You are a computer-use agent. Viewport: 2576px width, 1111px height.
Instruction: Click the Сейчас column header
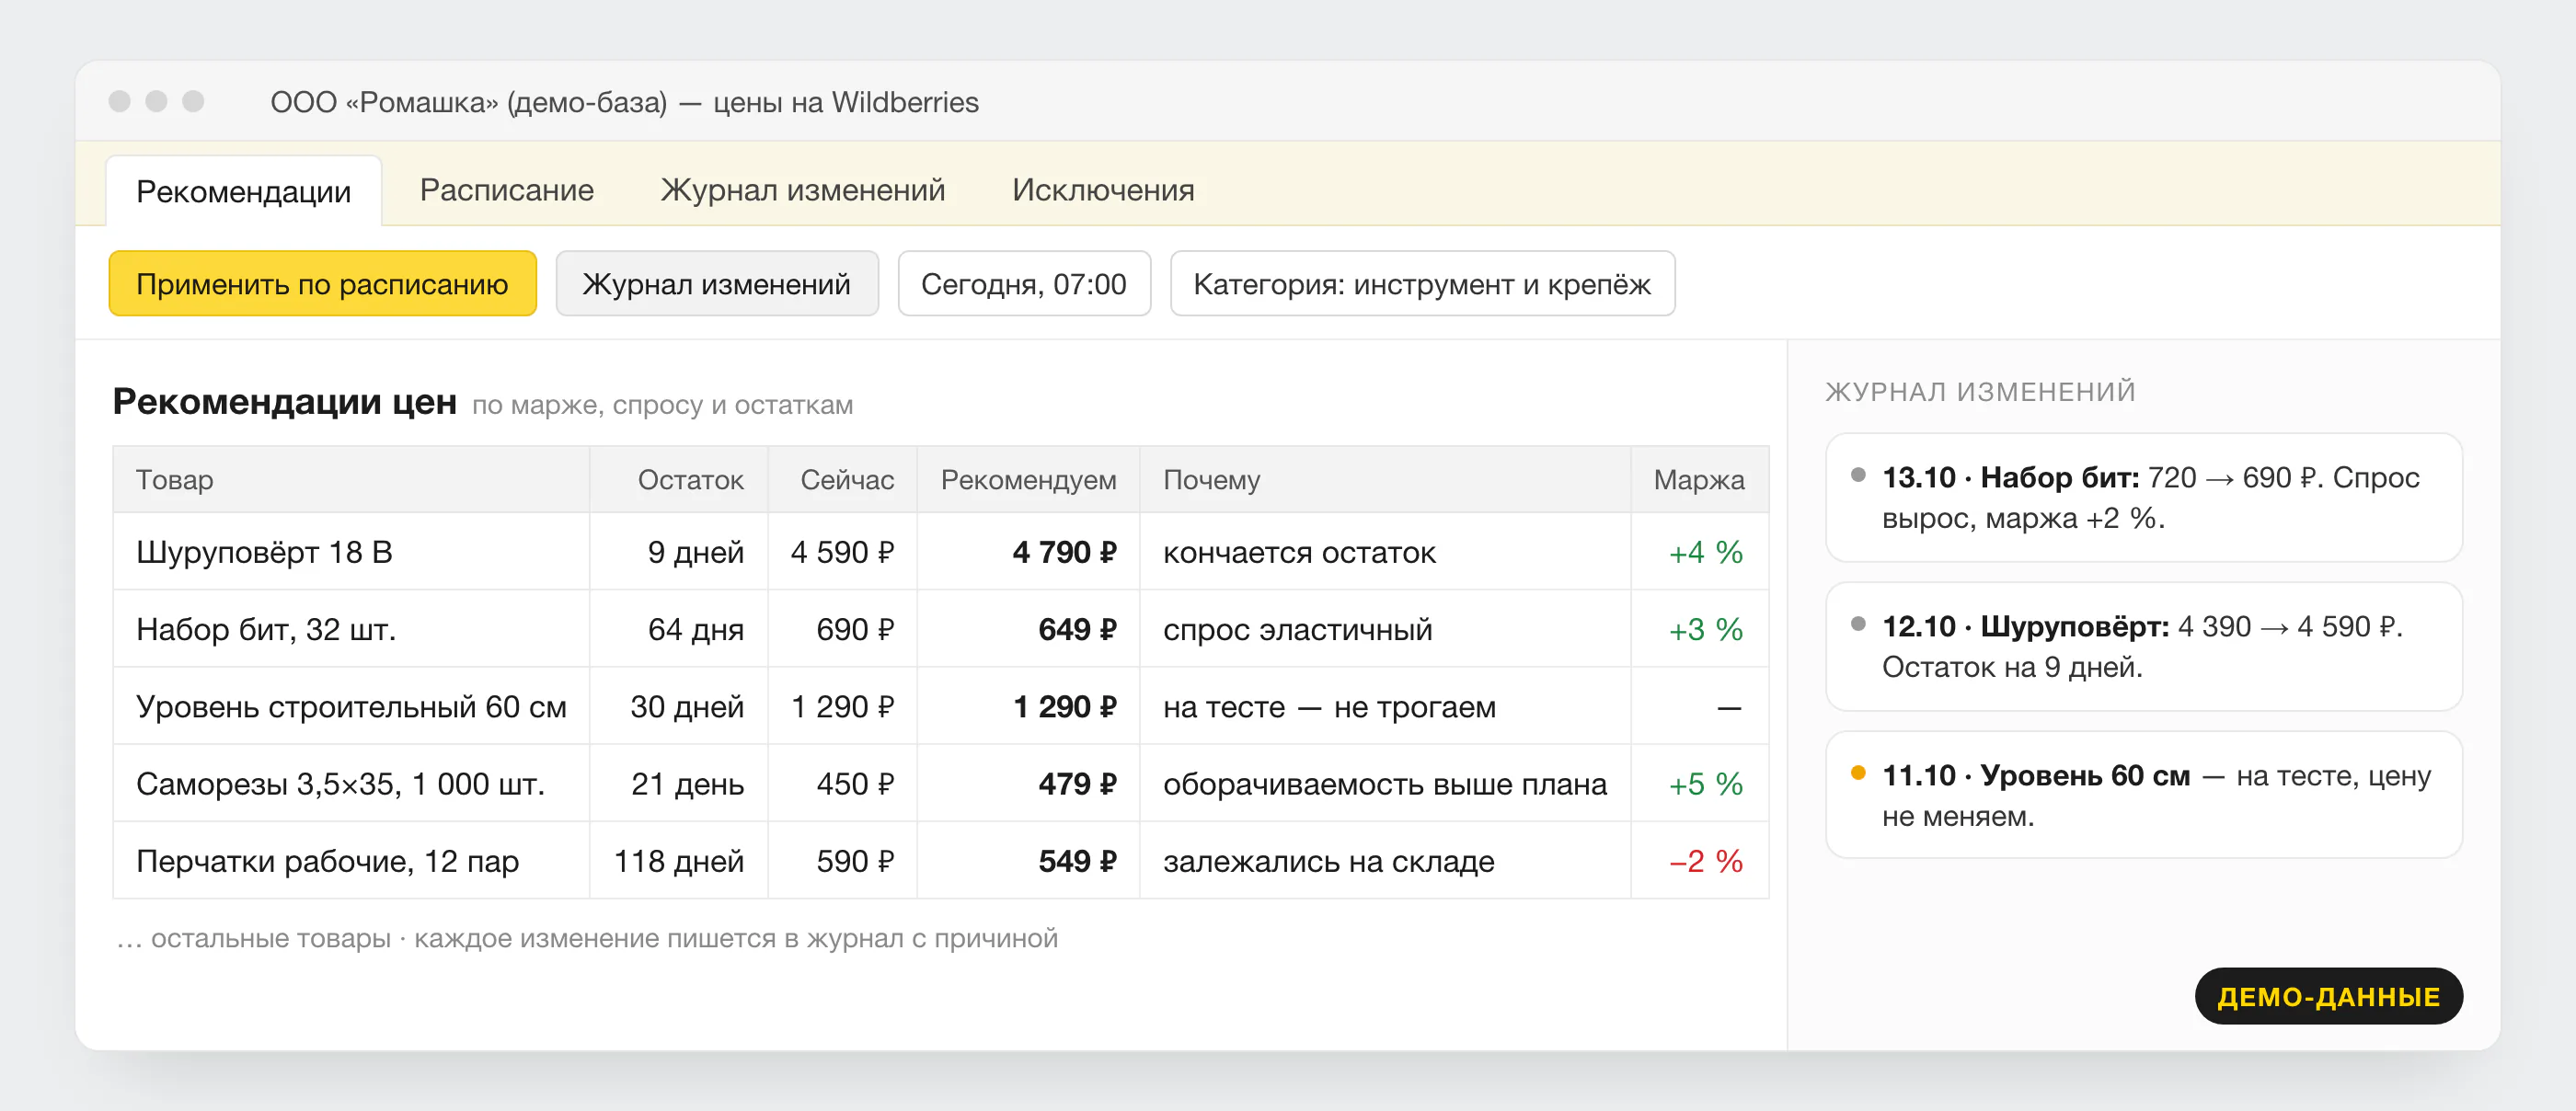tap(842, 479)
